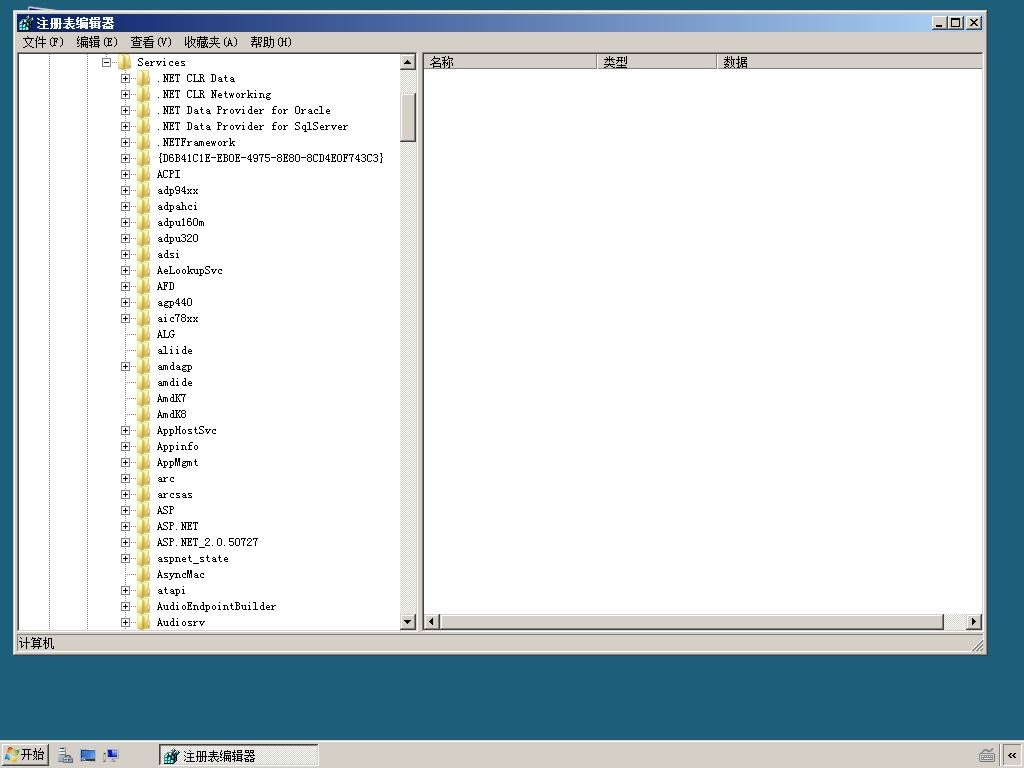Click the folder icon next to ALG

tap(144, 334)
